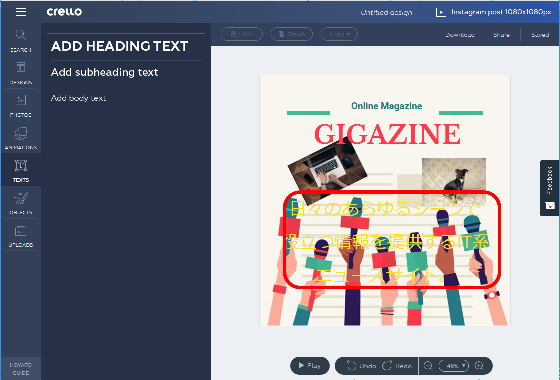Click the Share link
This screenshot has width=560, height=380.
(x=501, y=35)
